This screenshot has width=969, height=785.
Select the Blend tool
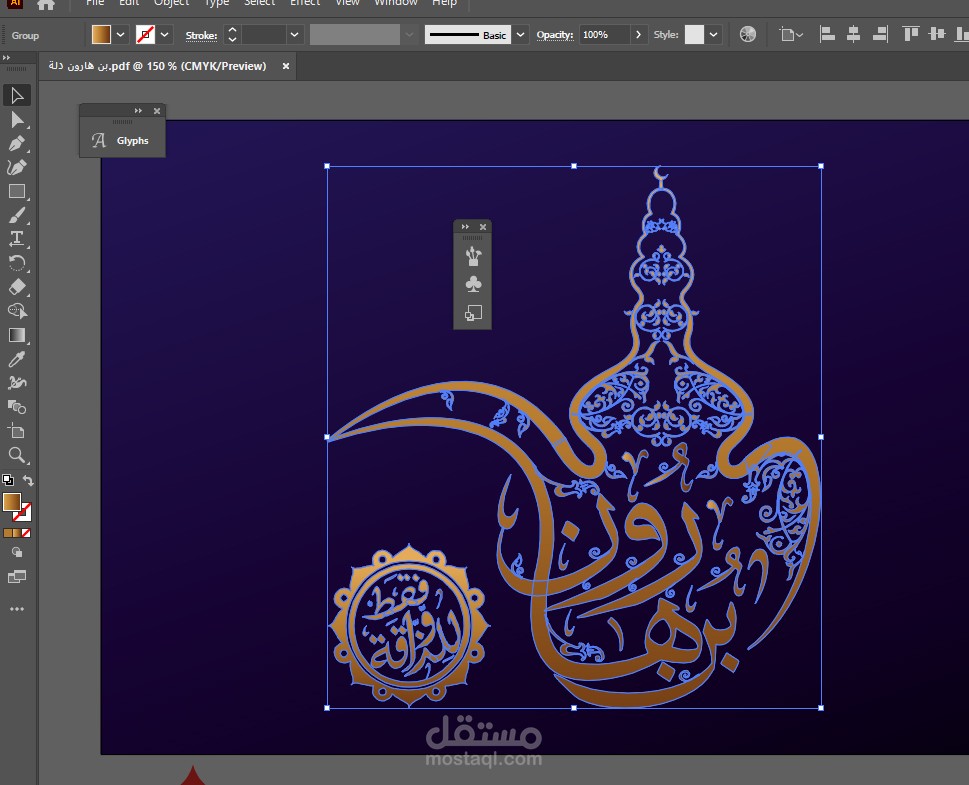pyautogui.click(x=17, y=407)
